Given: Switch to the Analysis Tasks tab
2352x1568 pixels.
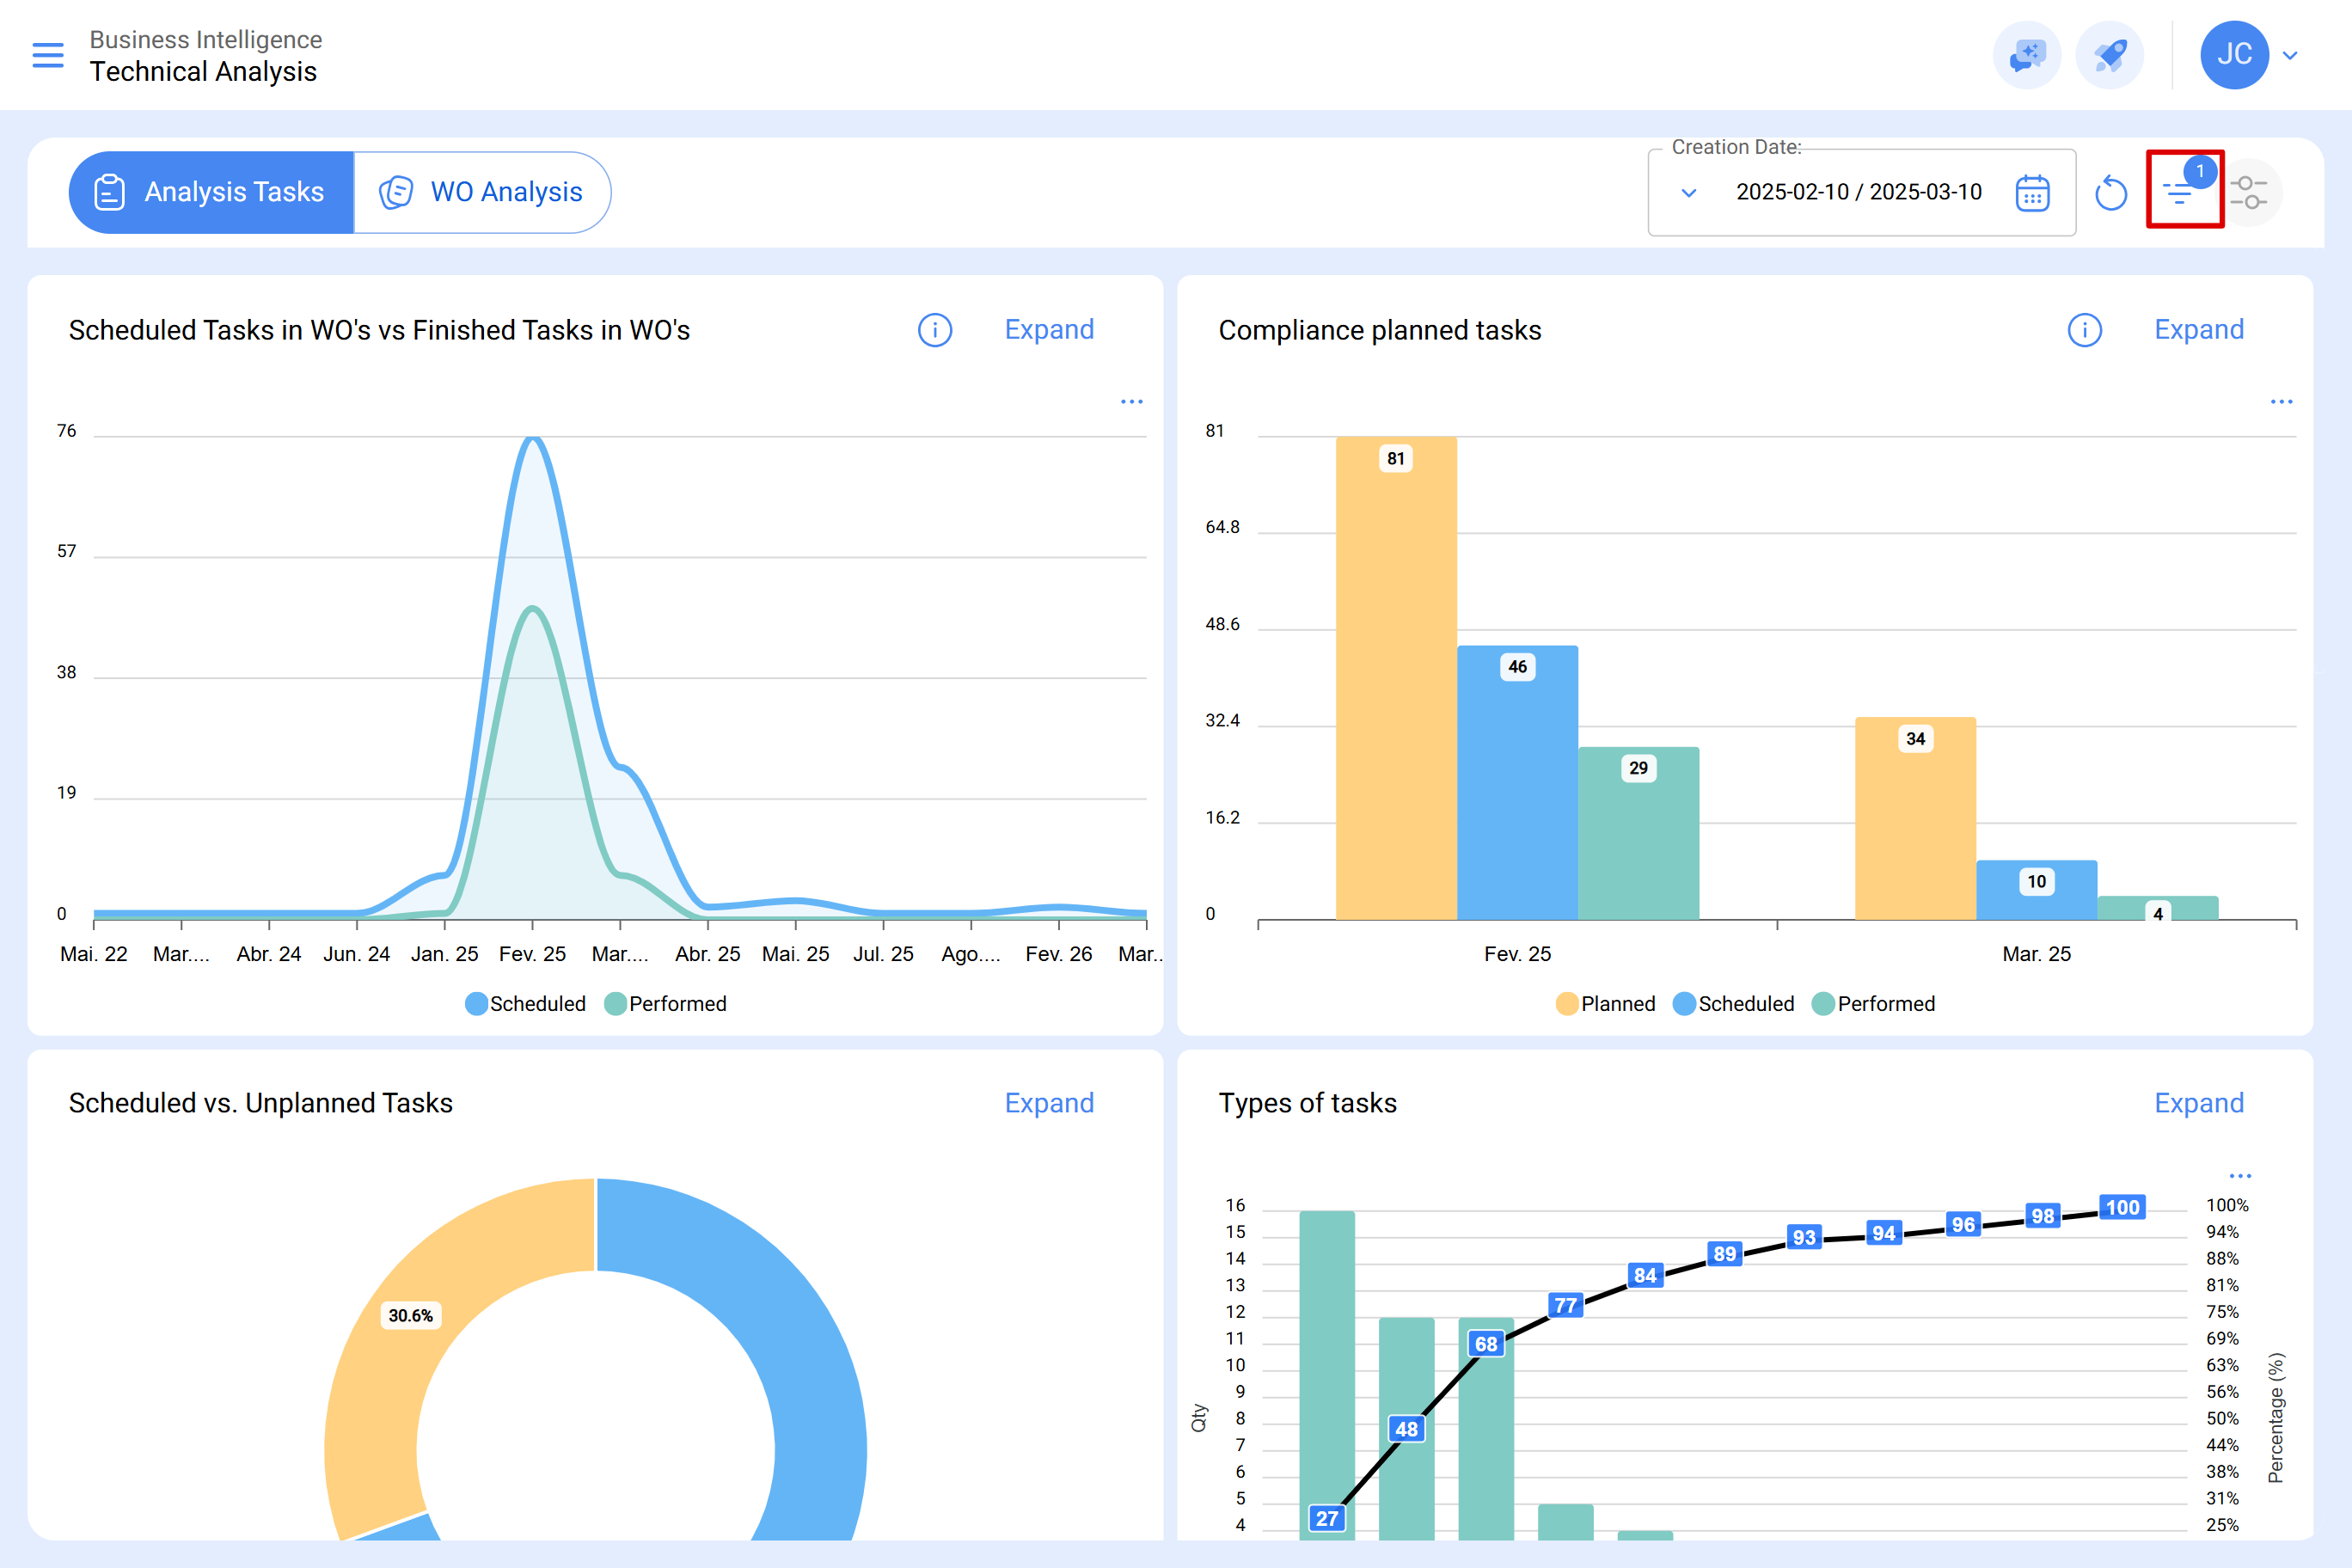Looking at the screenshot, I should 211,192.
